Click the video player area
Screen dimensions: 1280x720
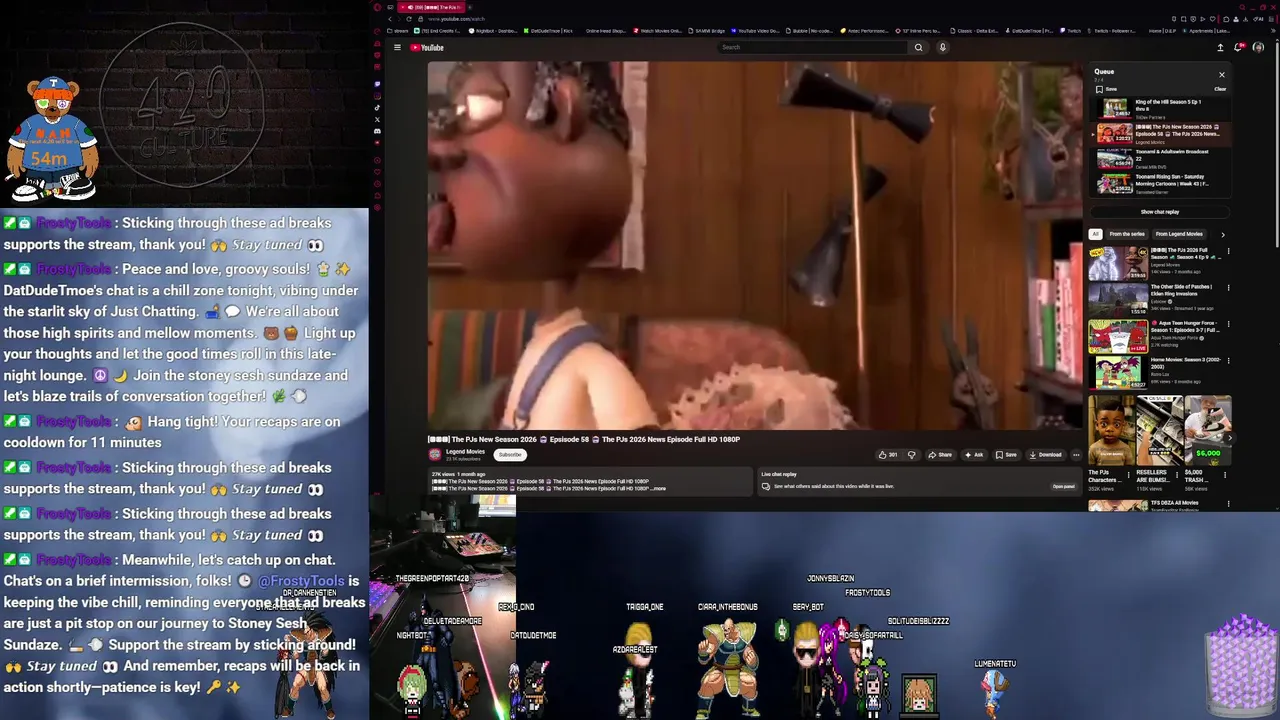click(755, 245)
